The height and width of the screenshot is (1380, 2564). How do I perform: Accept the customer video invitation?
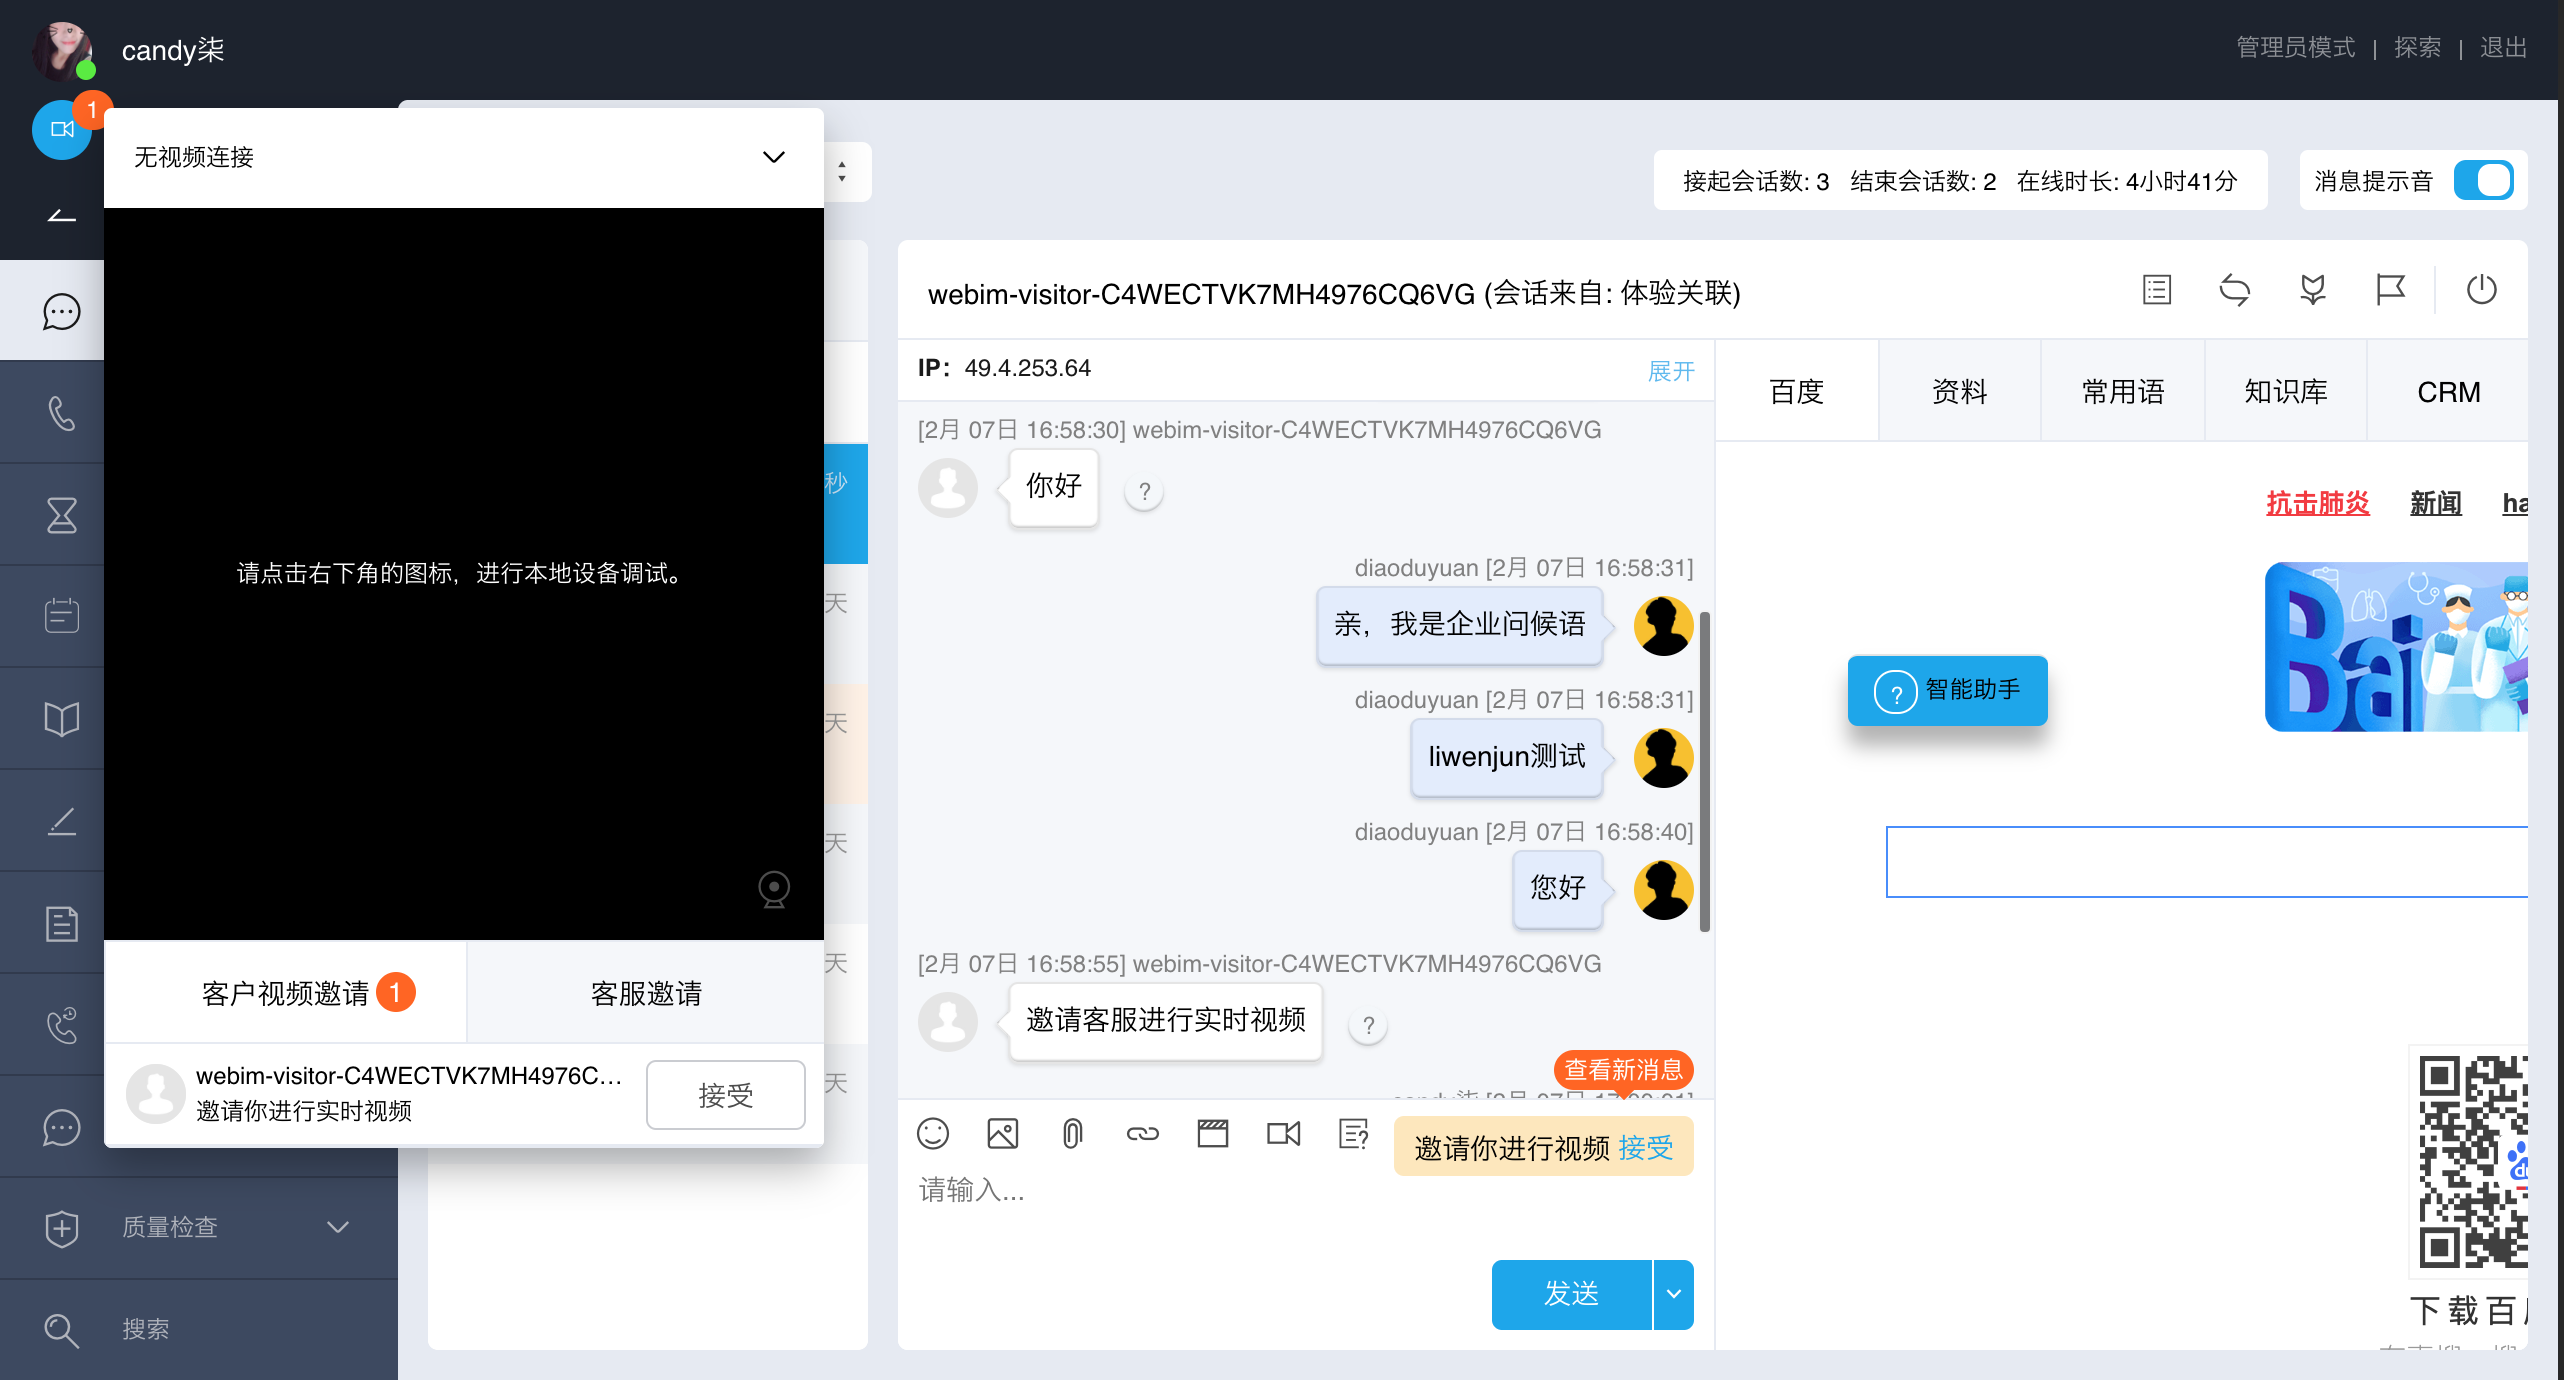coord(726,1094)
